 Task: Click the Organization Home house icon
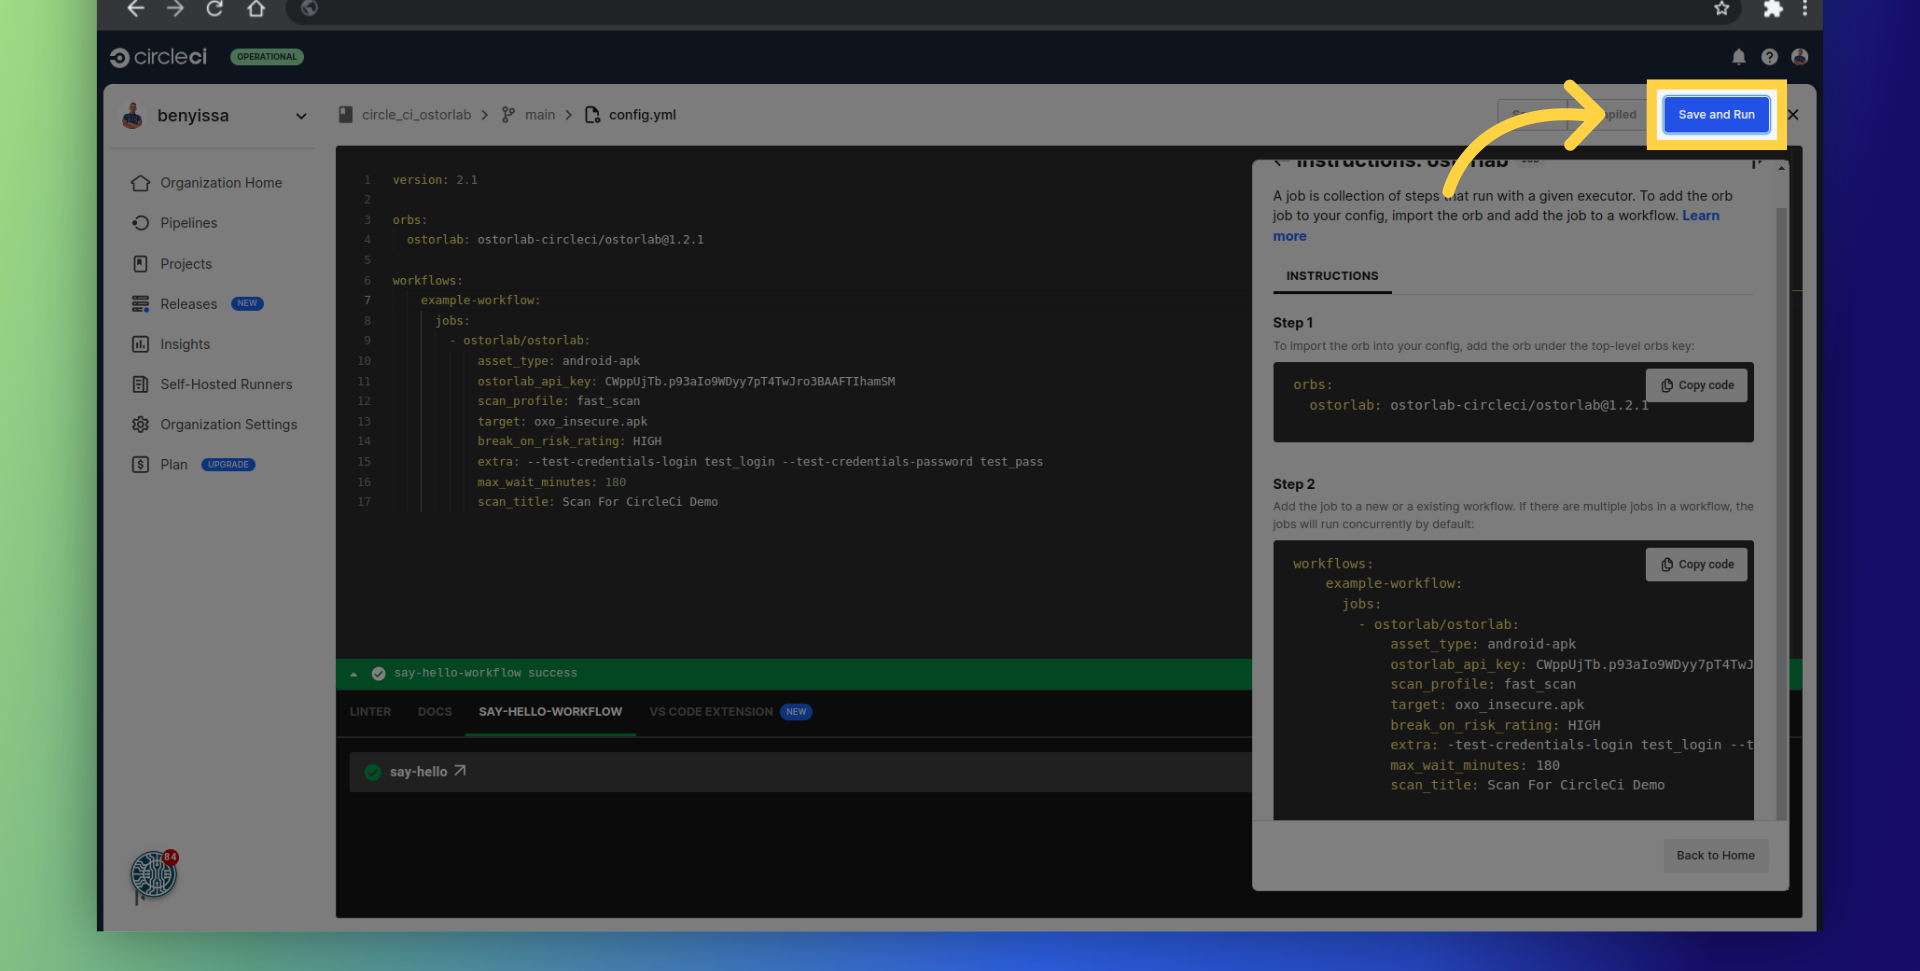click(x=141, y=183)
